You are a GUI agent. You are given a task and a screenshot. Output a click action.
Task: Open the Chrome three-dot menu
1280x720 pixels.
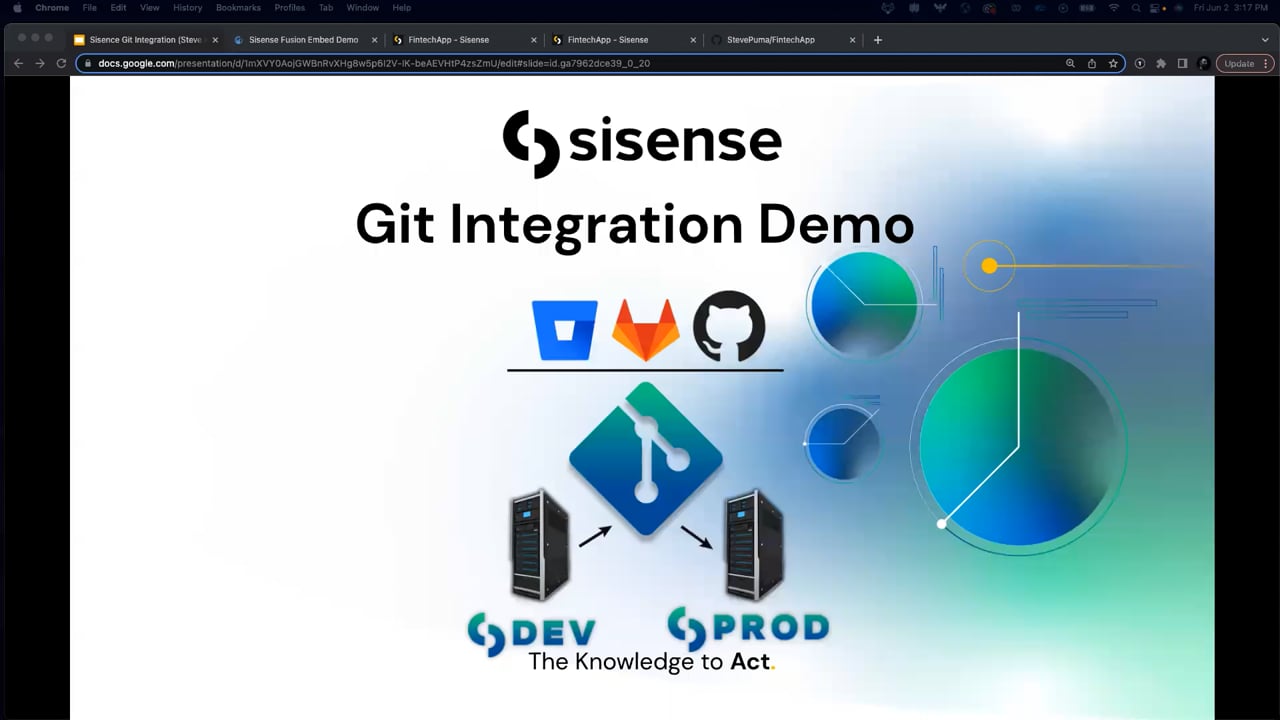(1267, 63)
